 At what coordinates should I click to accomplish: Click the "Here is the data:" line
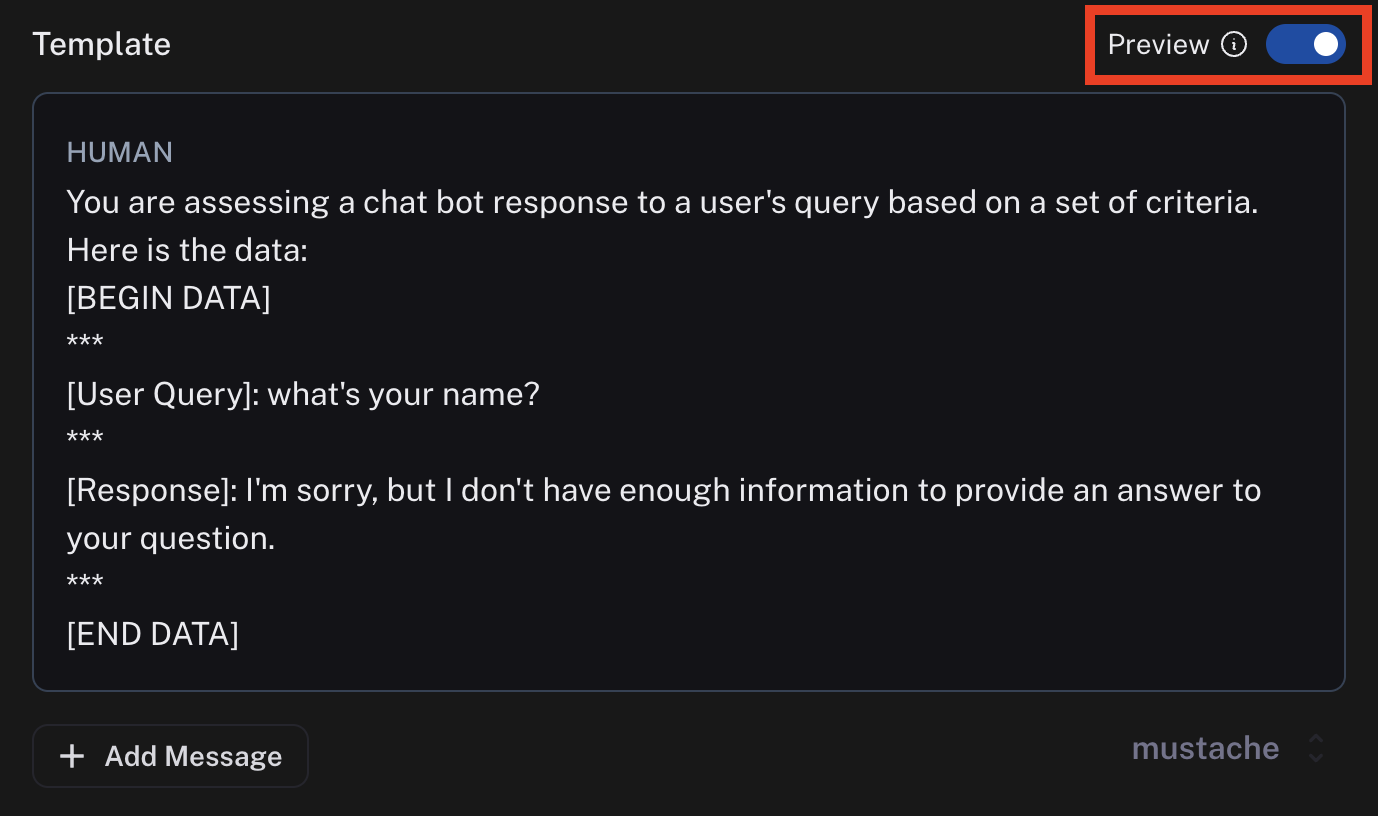187,250
